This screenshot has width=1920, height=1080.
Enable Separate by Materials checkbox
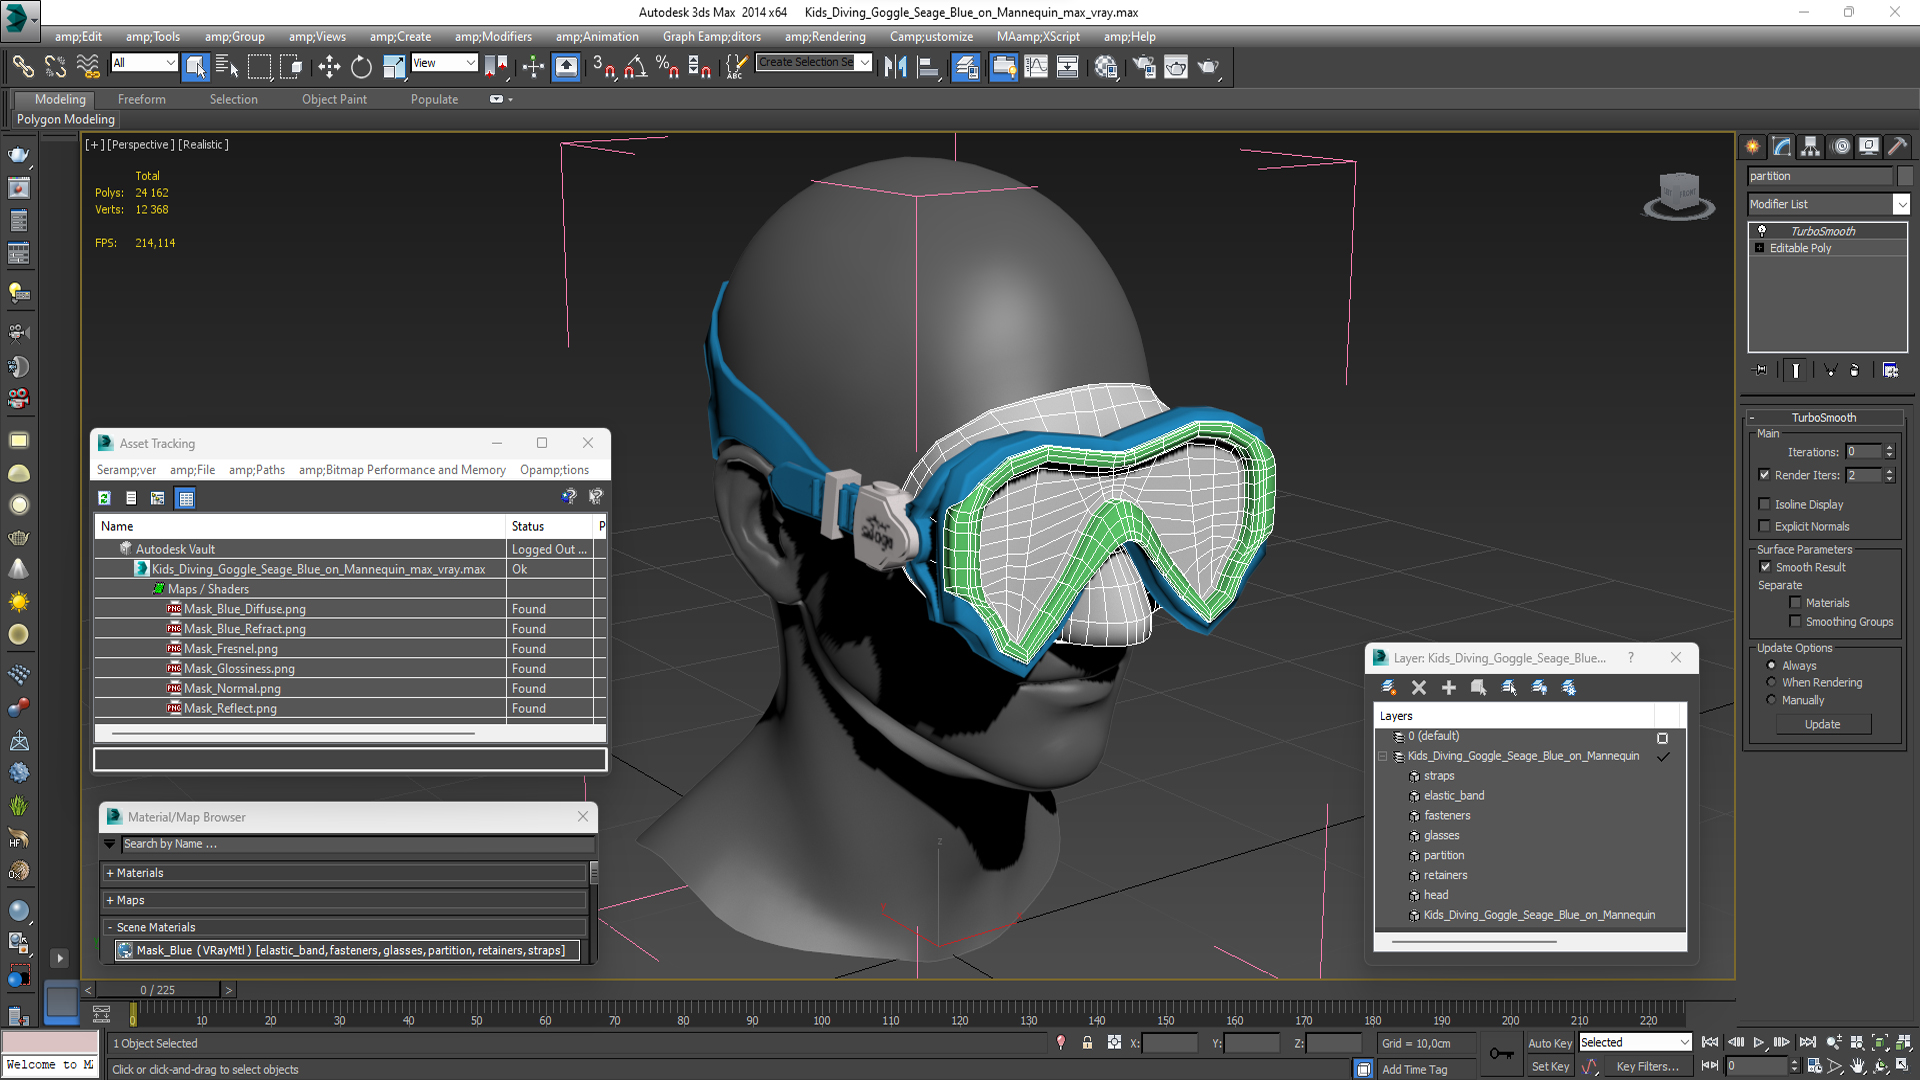[1795, 602]
